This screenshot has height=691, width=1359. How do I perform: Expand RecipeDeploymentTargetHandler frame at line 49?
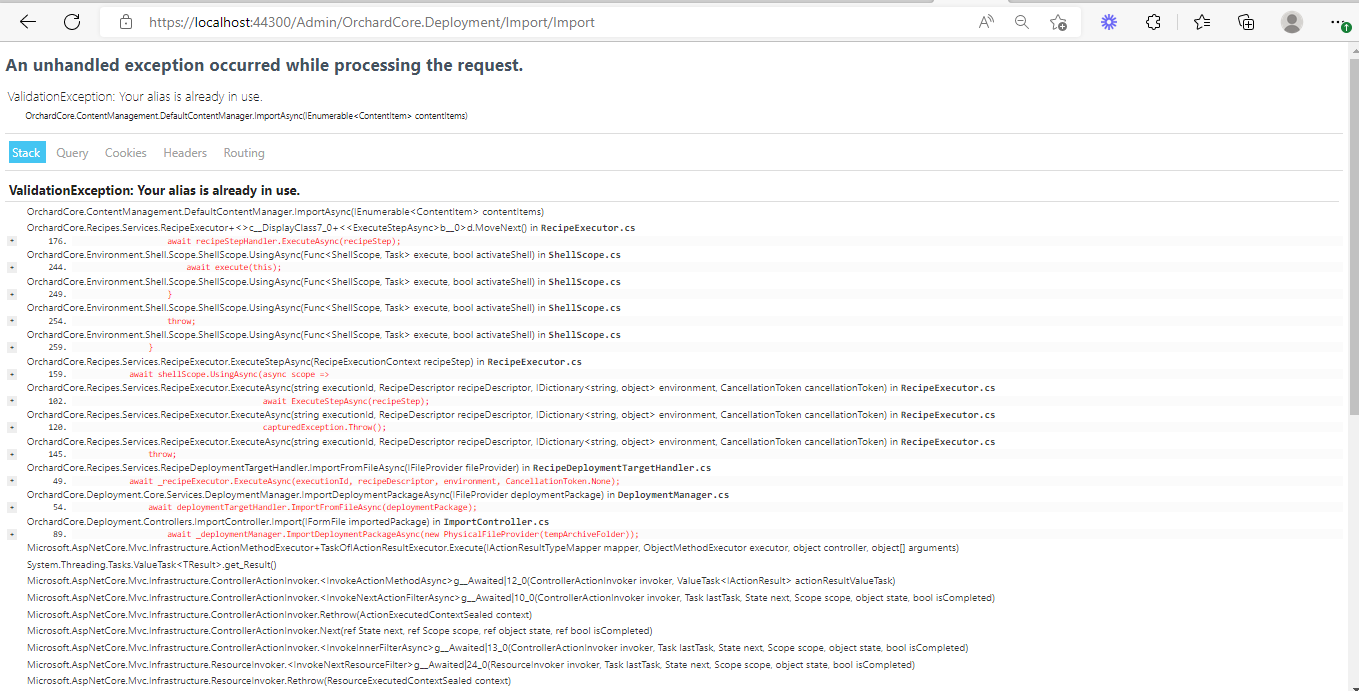pyautogui.click(x=10, y=480)
